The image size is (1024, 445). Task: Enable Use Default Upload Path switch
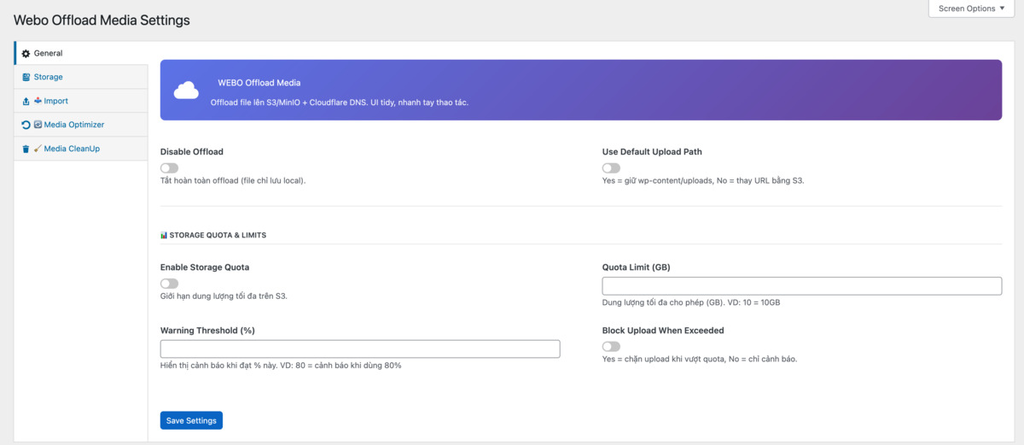tap(611, 169)
